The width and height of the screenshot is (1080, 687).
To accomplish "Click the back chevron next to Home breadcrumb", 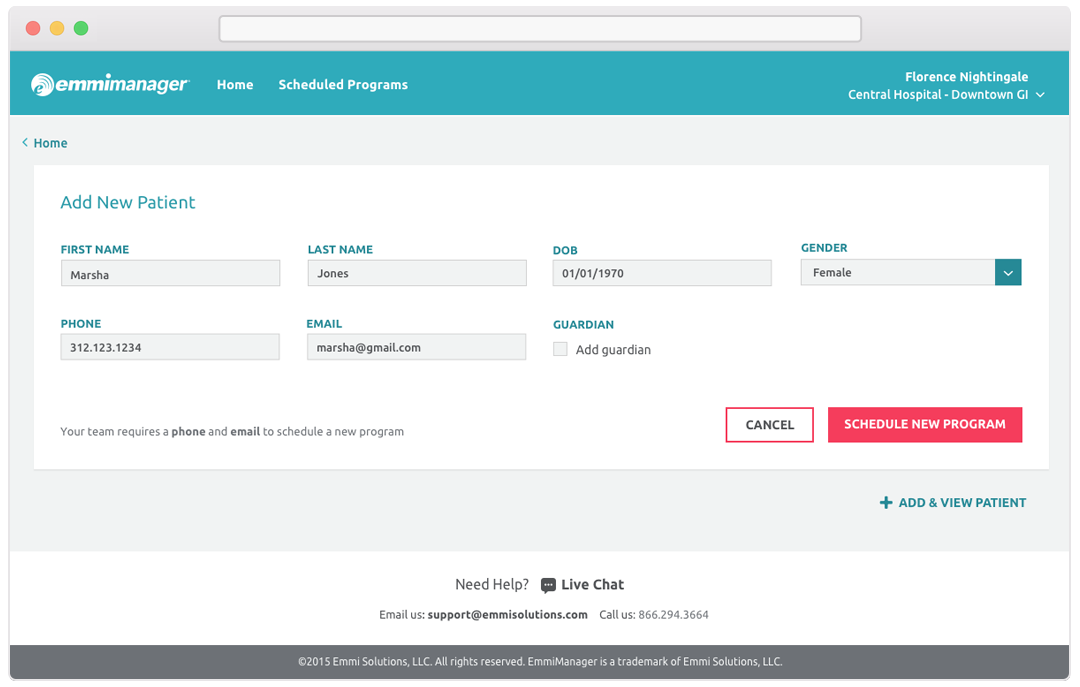I will (25, 143).
